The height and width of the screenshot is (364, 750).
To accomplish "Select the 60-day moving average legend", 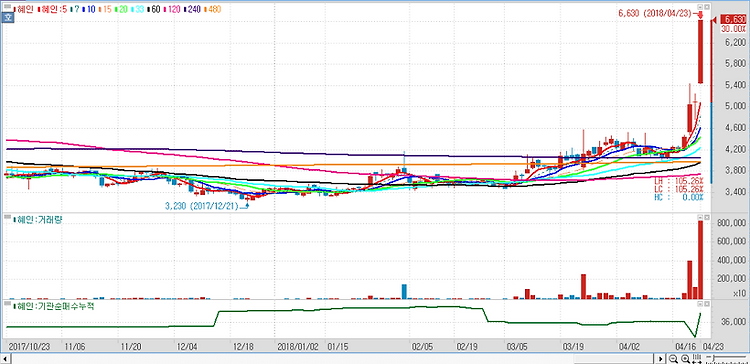I will click(x=153, y=9).
